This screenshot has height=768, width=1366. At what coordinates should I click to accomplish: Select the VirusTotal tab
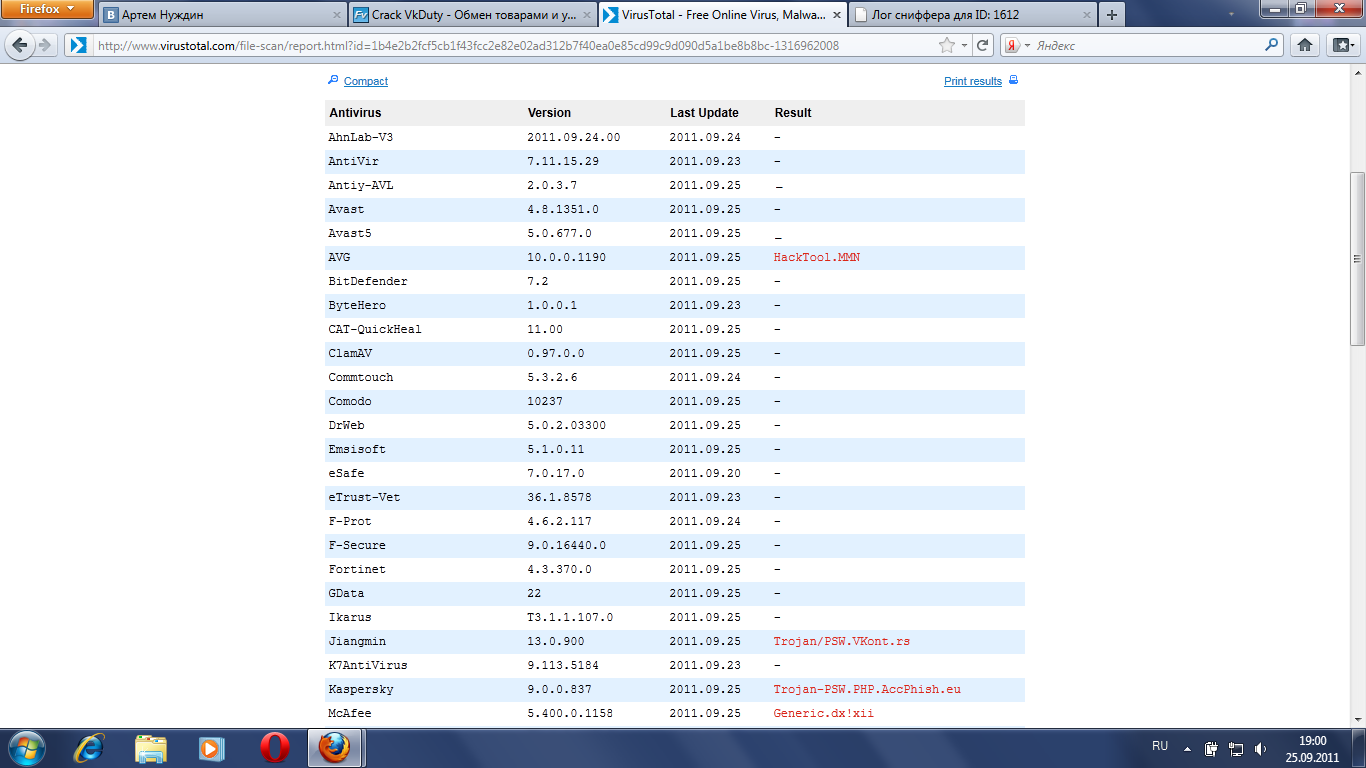(722, 15)
